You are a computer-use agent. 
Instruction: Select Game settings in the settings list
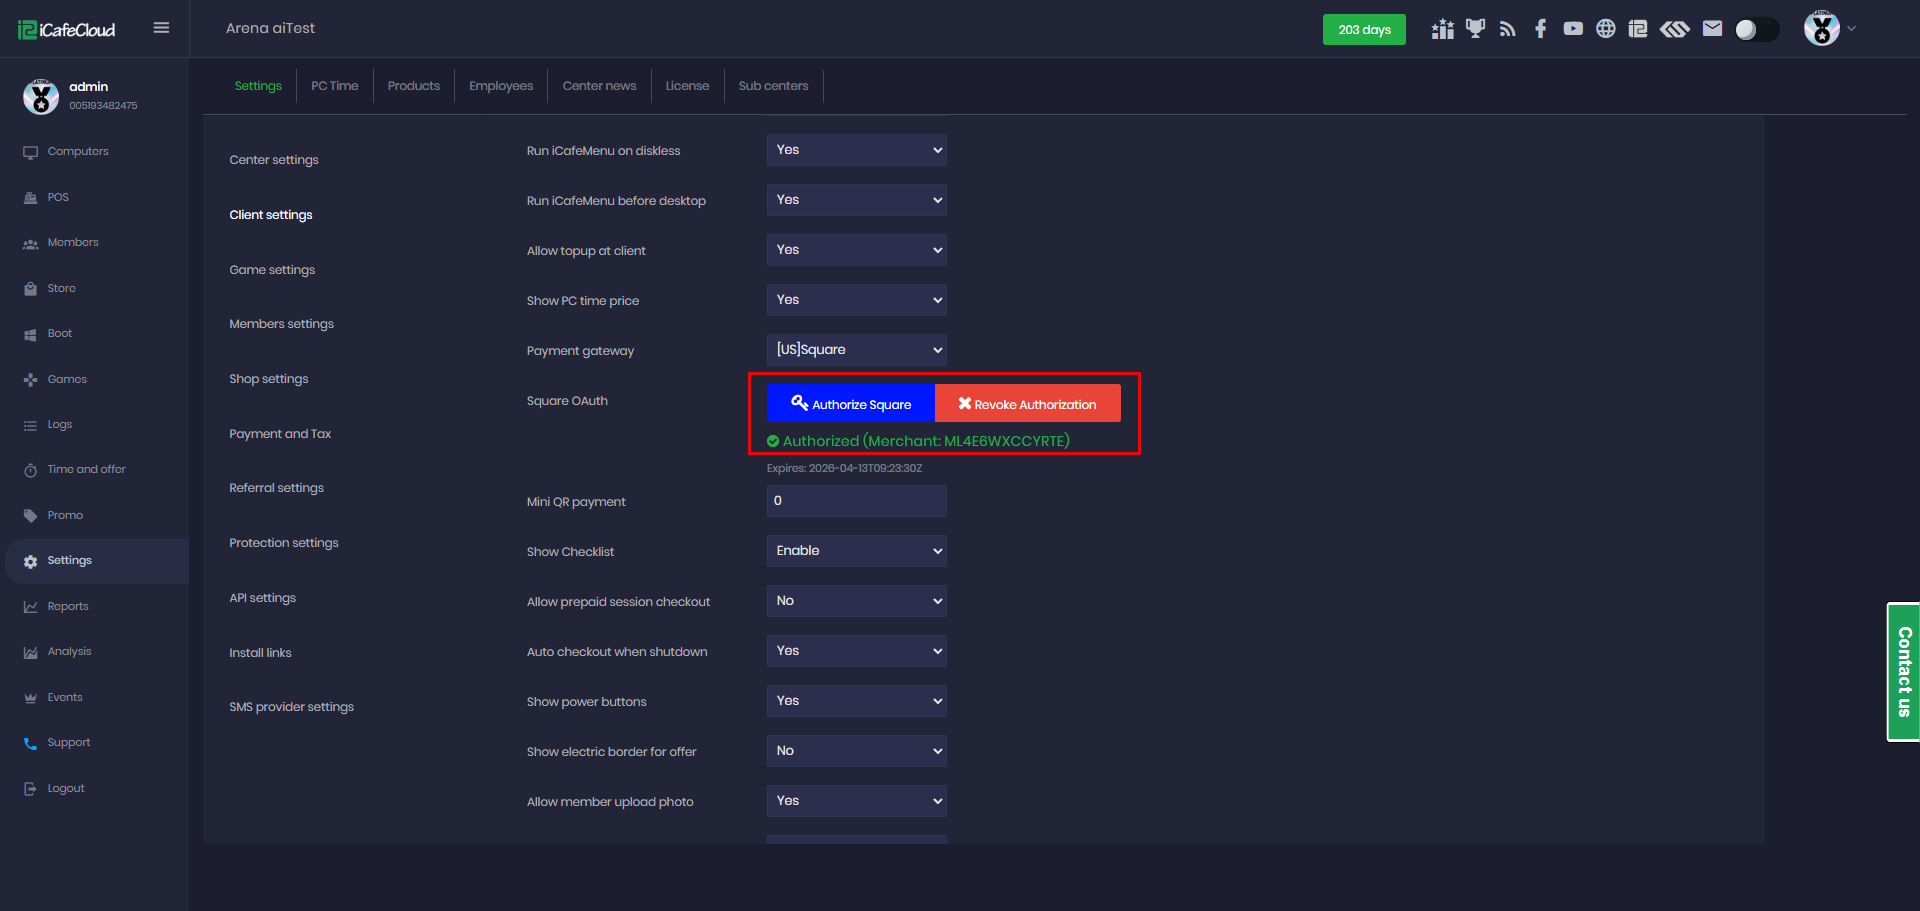[x=272, y=270]
